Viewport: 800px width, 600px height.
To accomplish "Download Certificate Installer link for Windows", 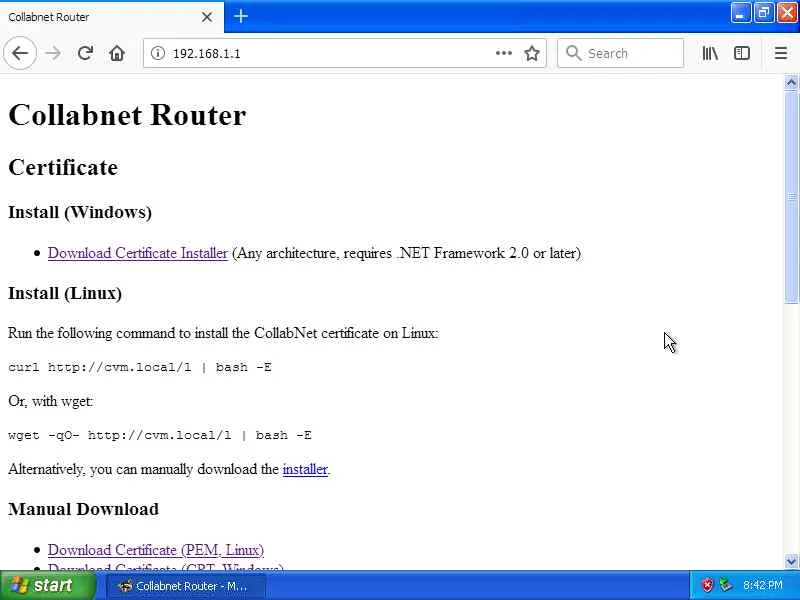I will [138, 253].
